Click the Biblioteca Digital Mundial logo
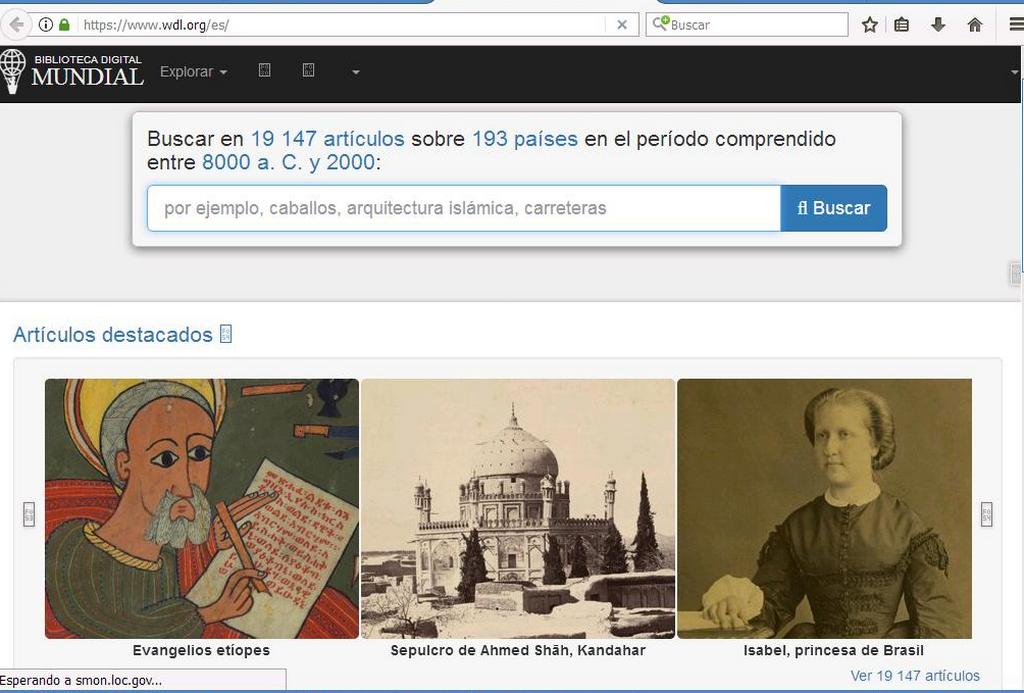Screen dimensions: 1024x693 coord(72,71)
